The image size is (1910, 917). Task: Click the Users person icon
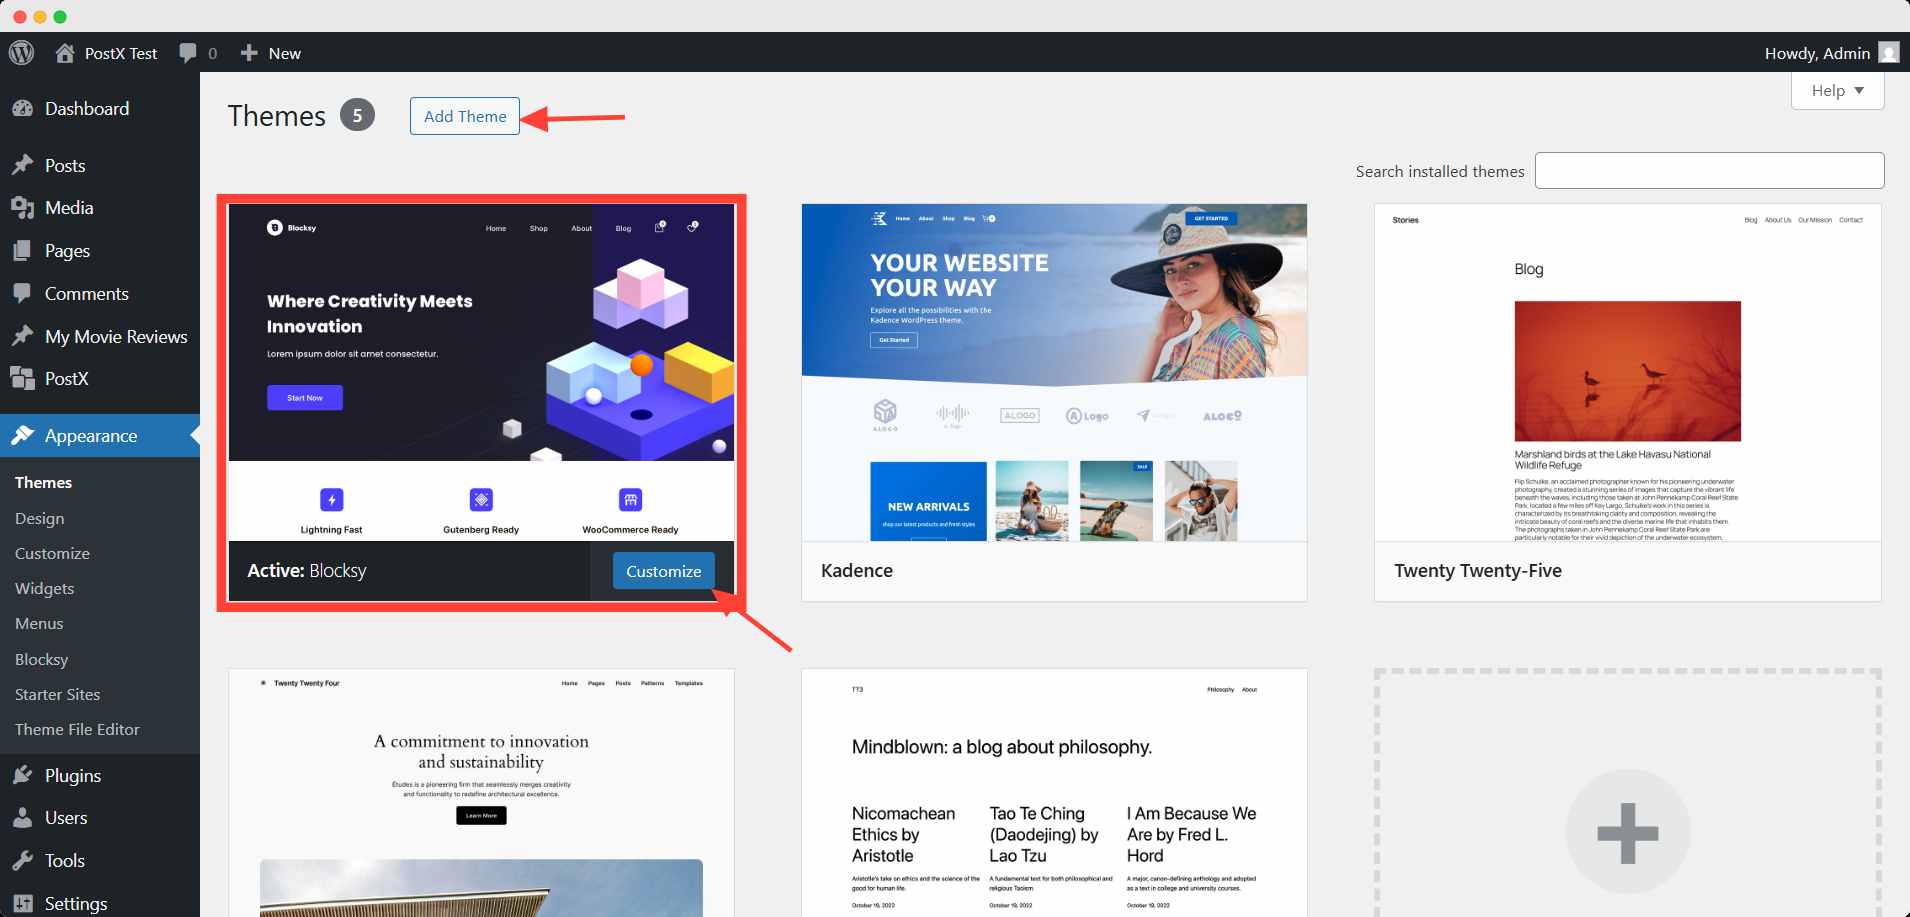tap(23, 818)
